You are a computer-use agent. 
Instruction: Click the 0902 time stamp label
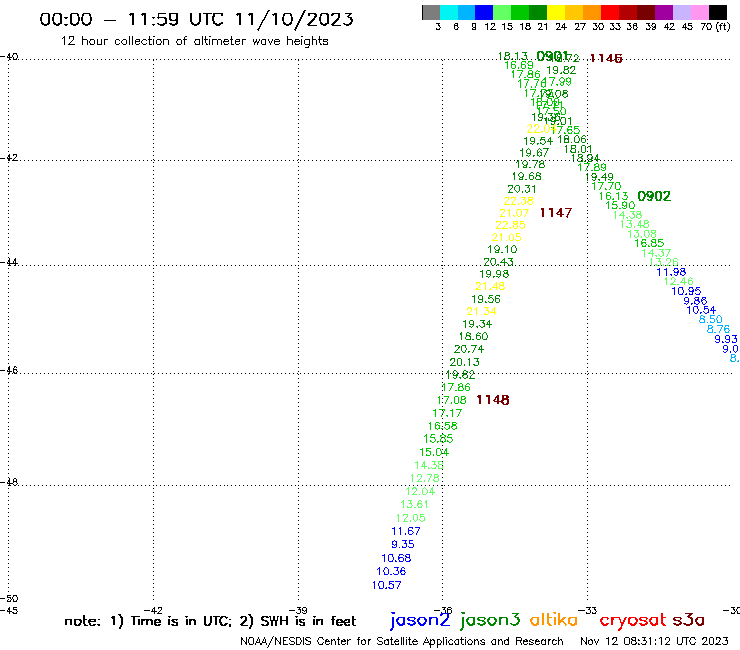coord(654,196)
